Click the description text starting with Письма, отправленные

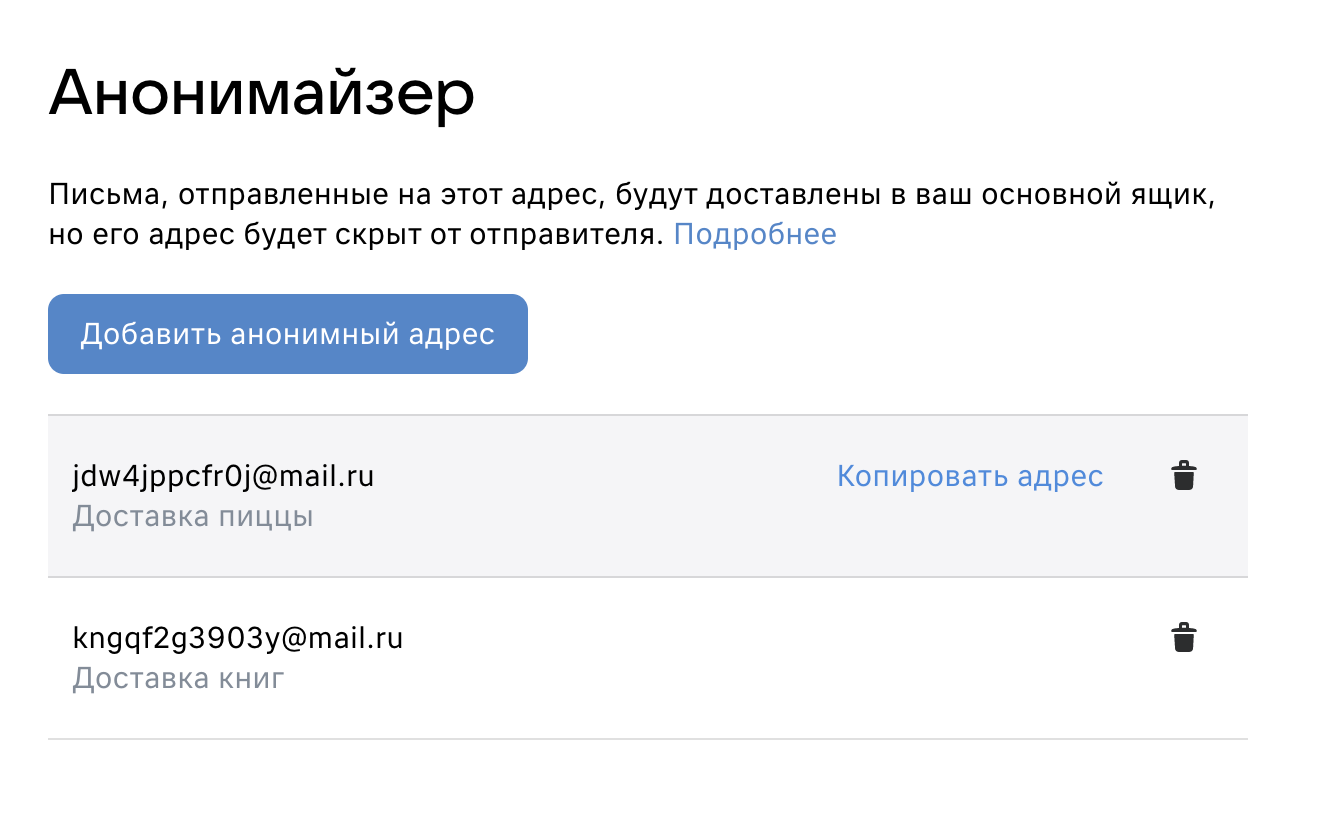click(631, 214)
